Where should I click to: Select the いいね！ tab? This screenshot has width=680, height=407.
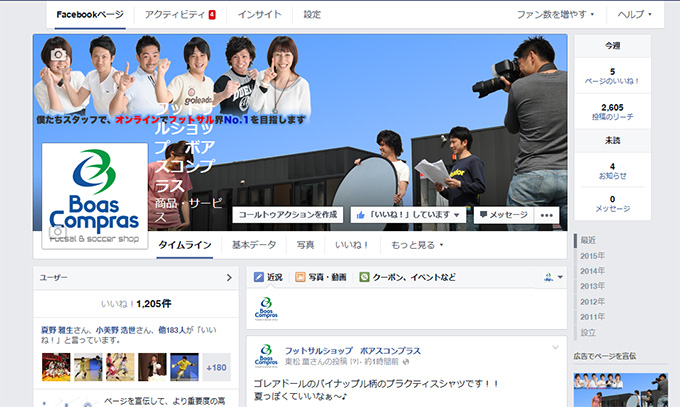click(x=351, y=245)
